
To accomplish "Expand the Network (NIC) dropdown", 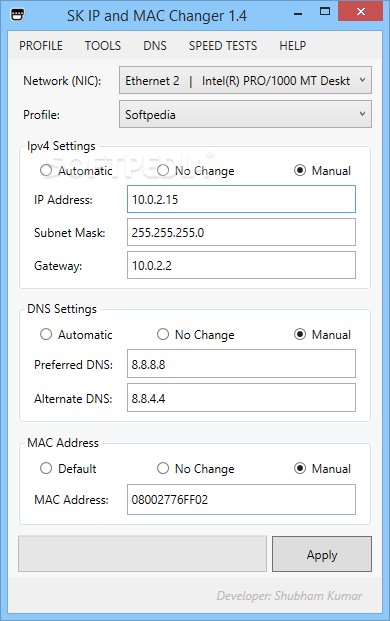I will point(245,80).
